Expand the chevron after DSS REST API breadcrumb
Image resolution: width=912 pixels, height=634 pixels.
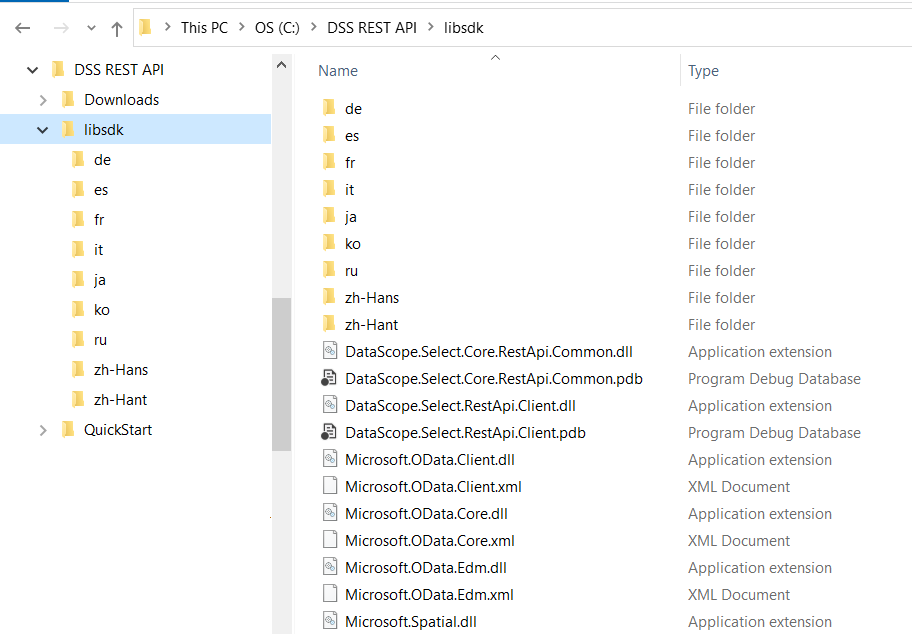click(x=431, y=27)
